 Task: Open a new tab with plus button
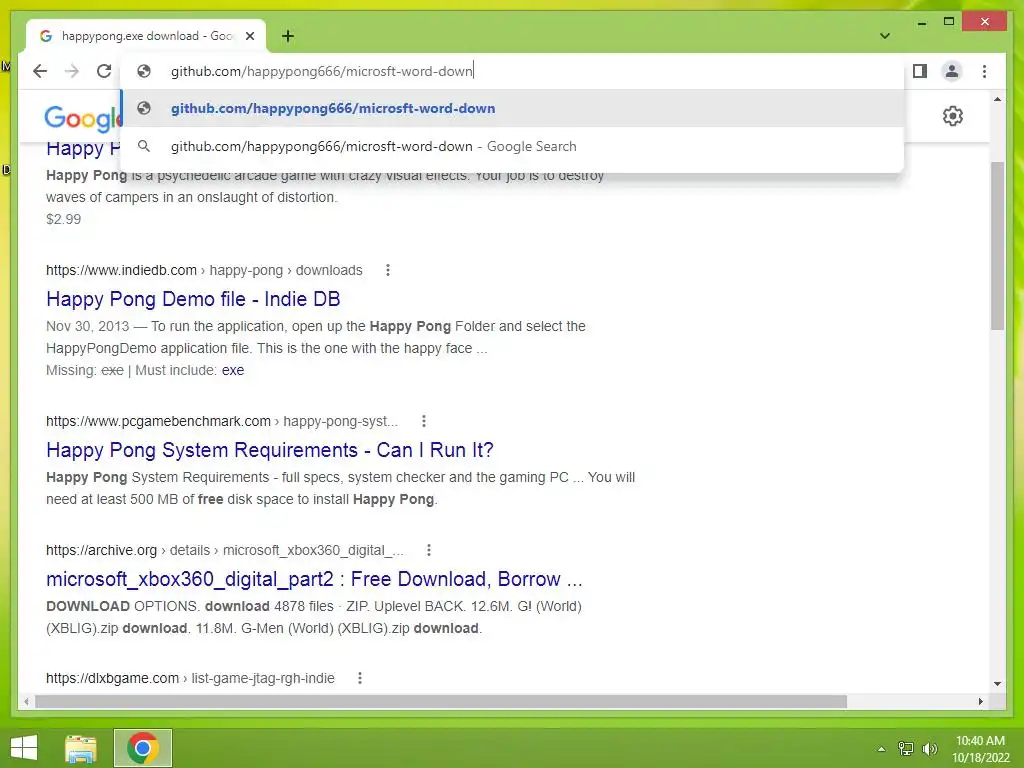(x=288, y=36)
